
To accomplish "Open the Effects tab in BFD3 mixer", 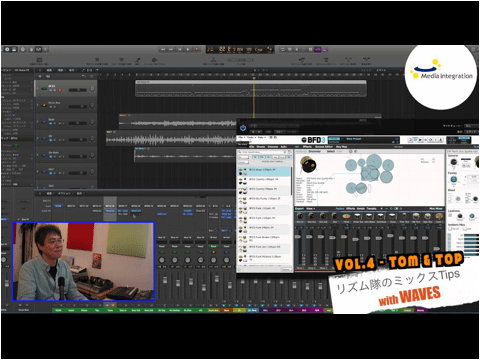I will (x=351, y=209).
